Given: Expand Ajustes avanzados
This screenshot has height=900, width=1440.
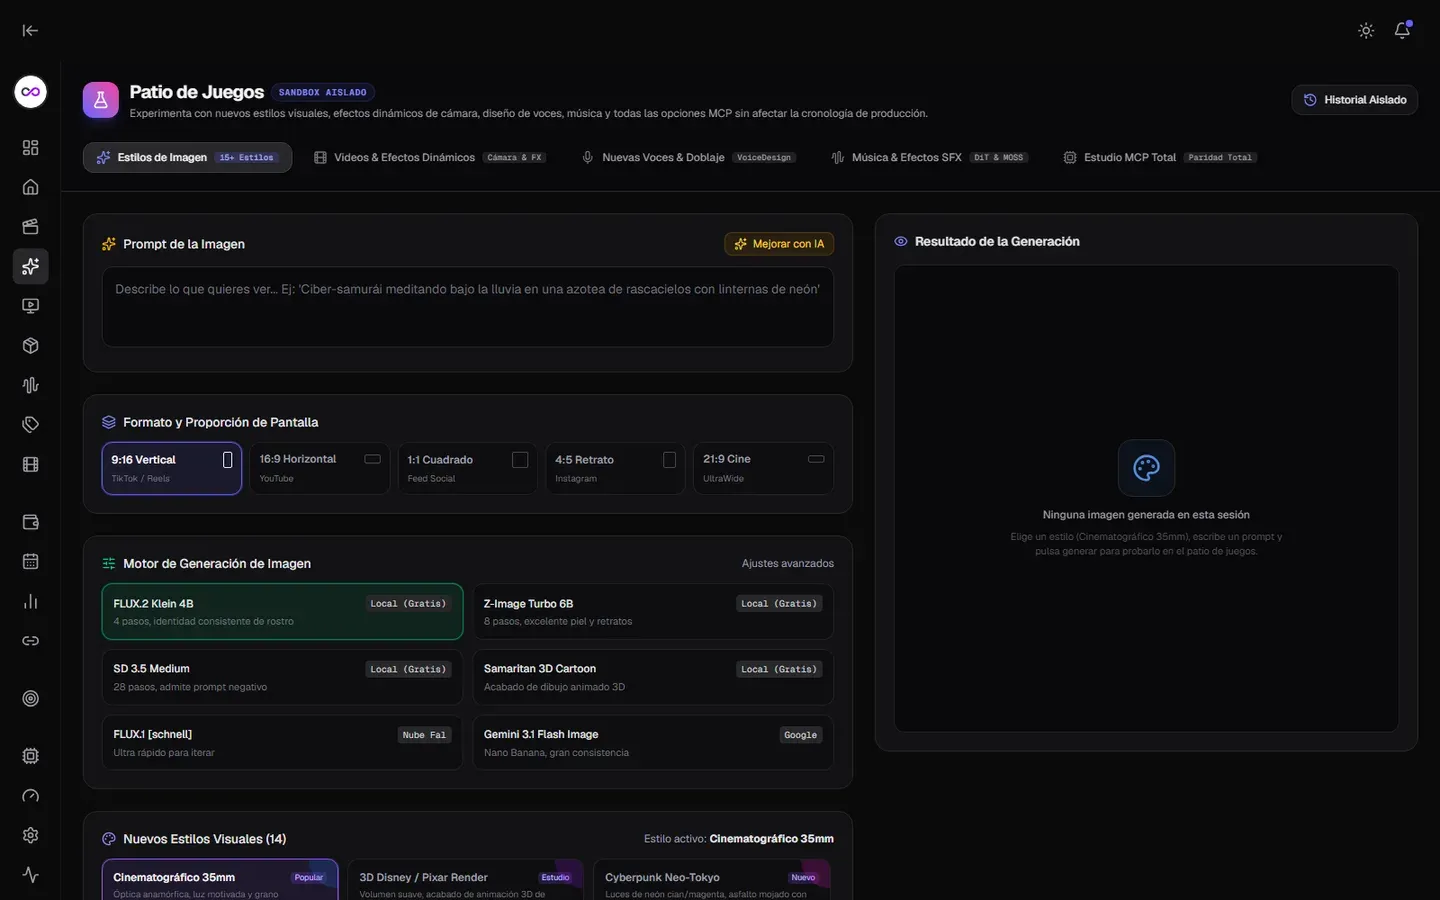Looking at the screenshot, I should (788, 564).
